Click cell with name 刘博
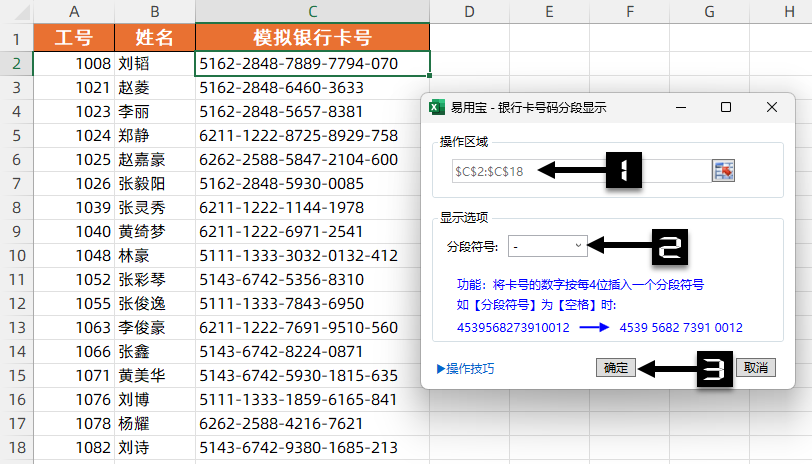This screenshot has height=464, width=812. 155,399
